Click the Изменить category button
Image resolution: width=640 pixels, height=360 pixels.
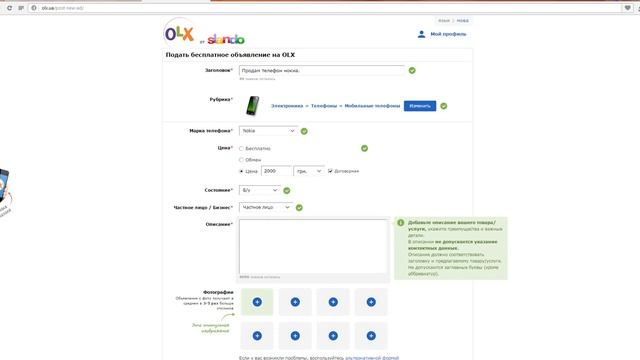(x=420, y=106)
